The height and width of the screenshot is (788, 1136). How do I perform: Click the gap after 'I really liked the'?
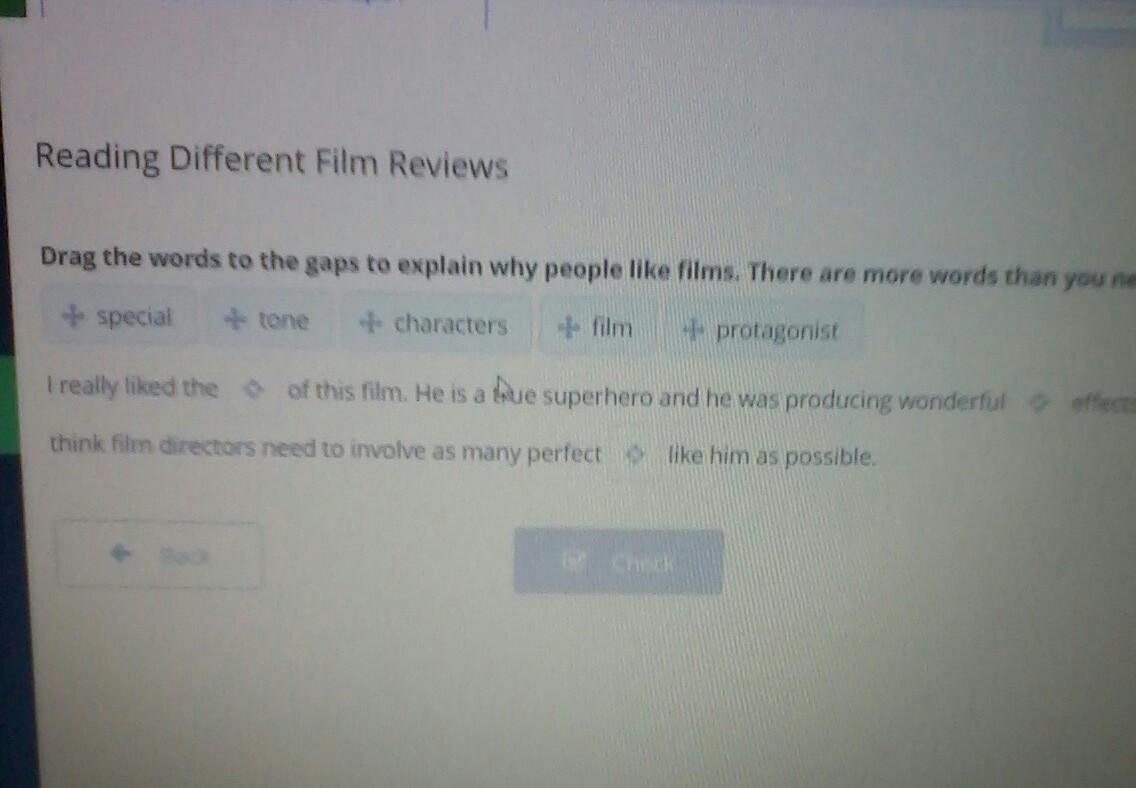(252, 390)
